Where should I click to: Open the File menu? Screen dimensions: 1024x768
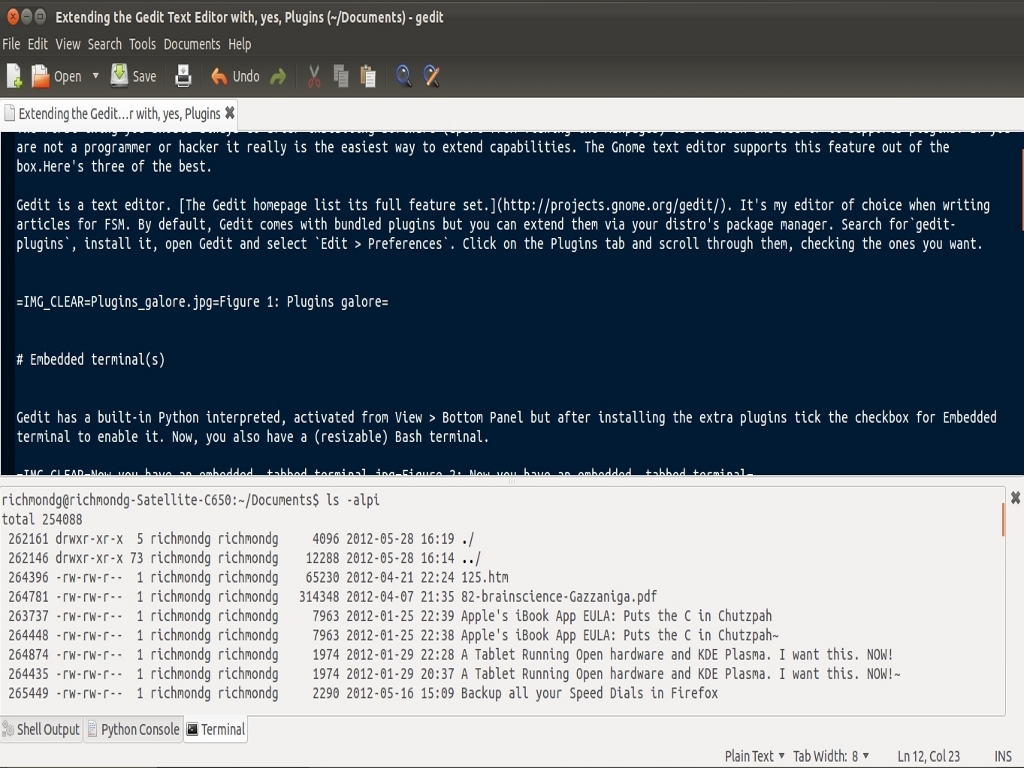[x=11, y=44]
